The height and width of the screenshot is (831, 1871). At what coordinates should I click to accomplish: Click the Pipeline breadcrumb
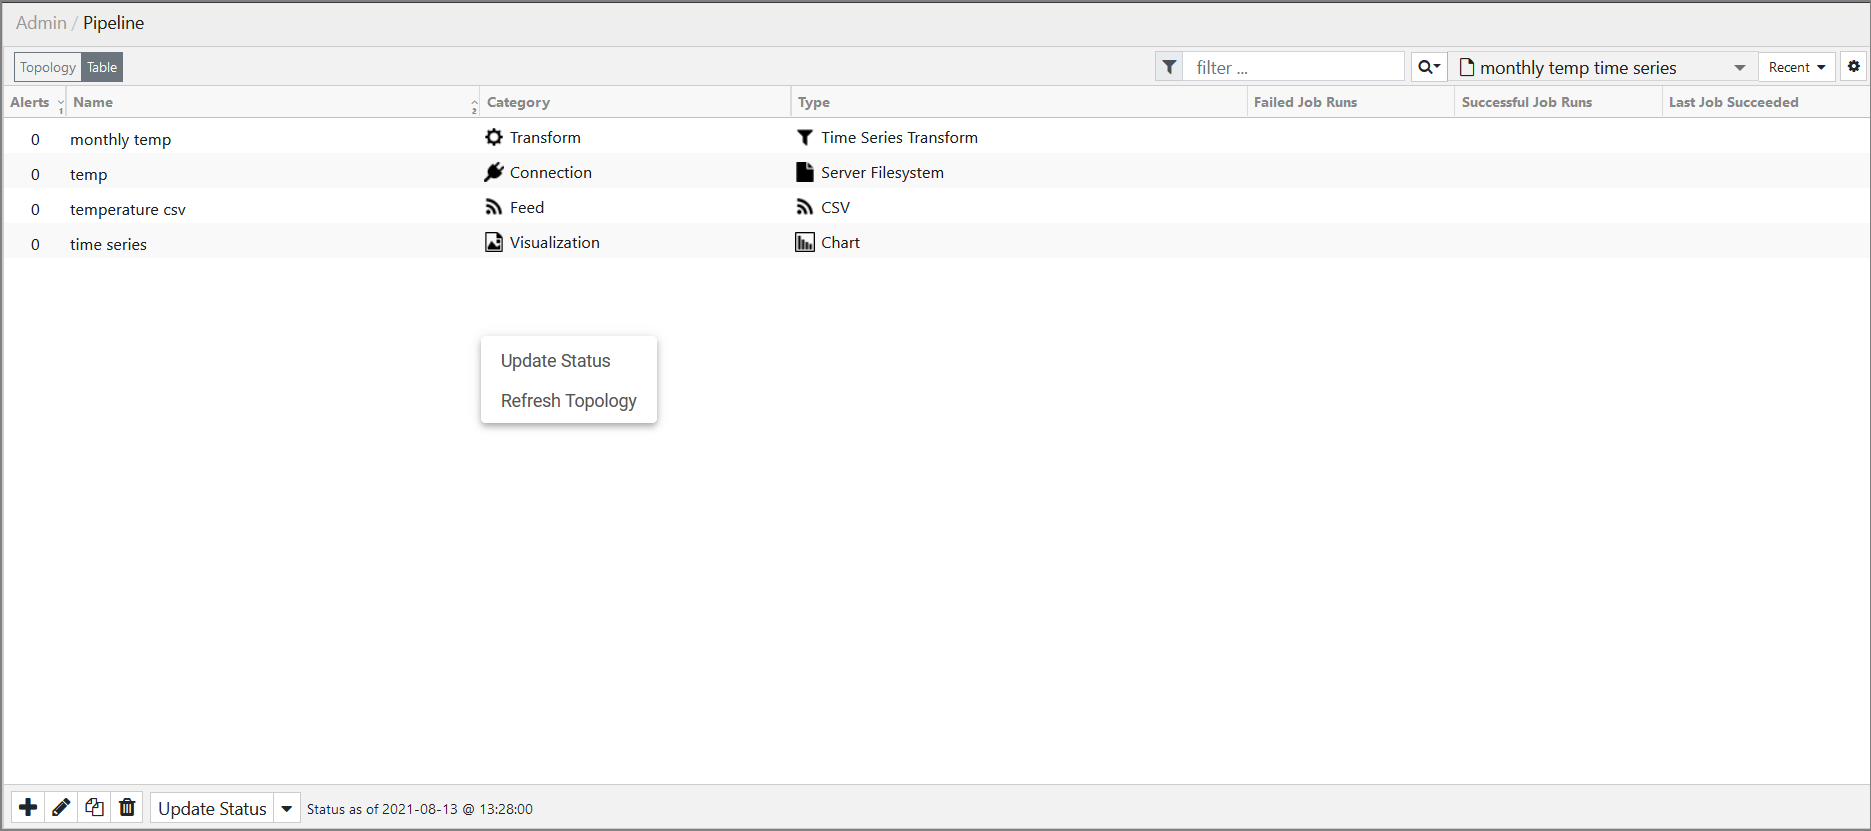pos(114,23)
